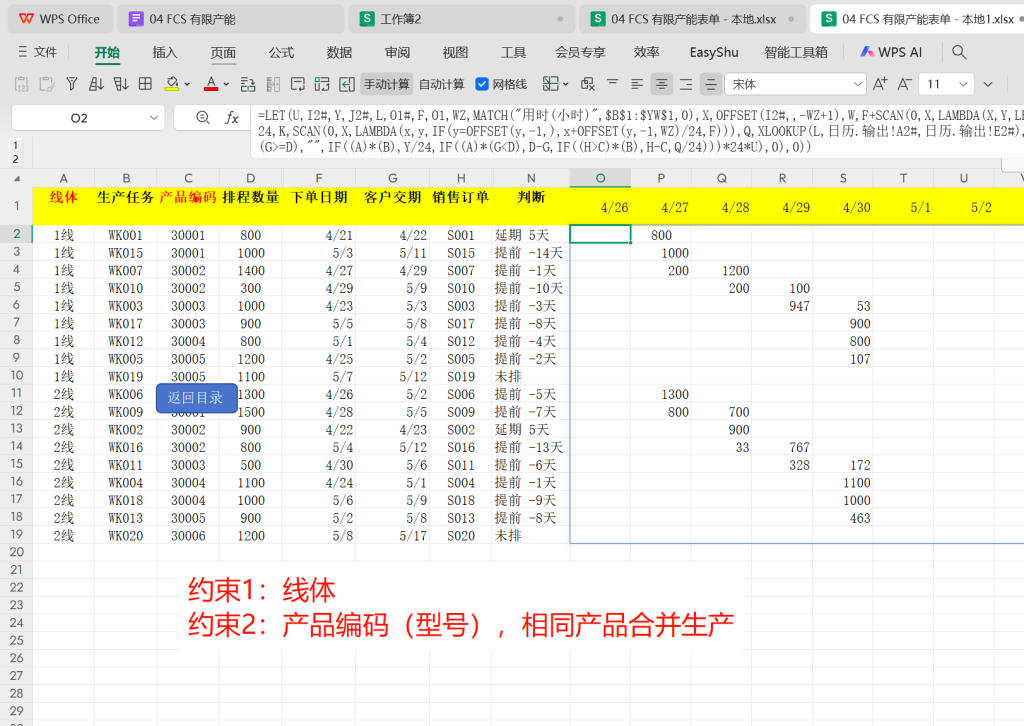The image size is (1024, 726).
Task: Sort descending with the descending-arrow icon
Action: click(x=121, y=84)
